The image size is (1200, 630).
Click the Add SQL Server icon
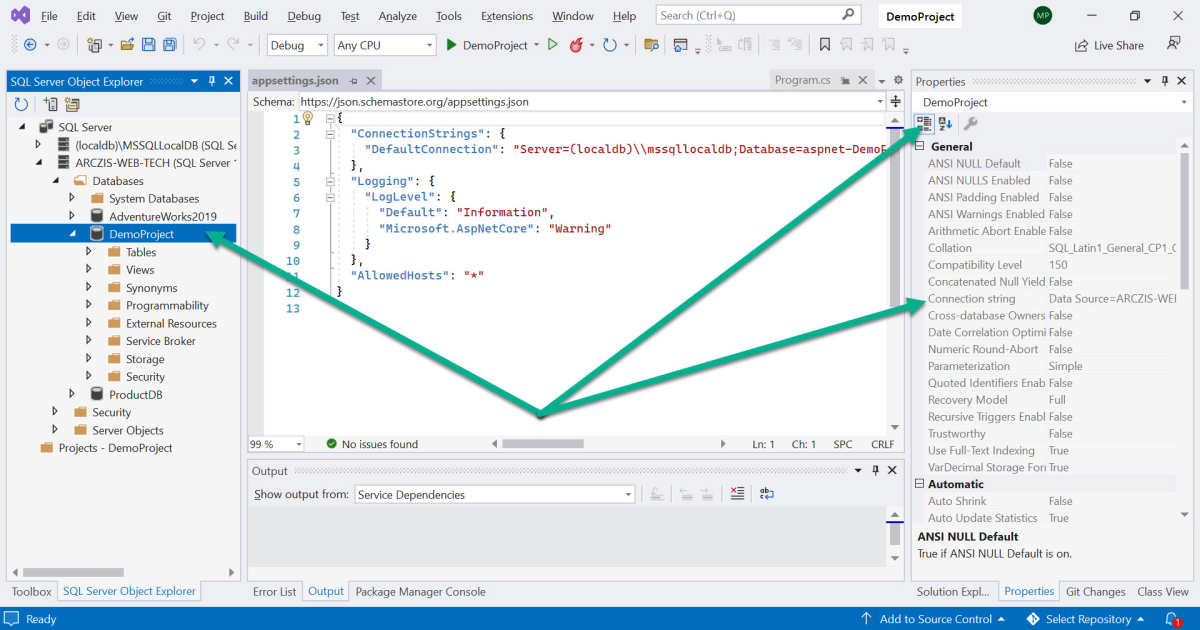click(x=50, y=104)
